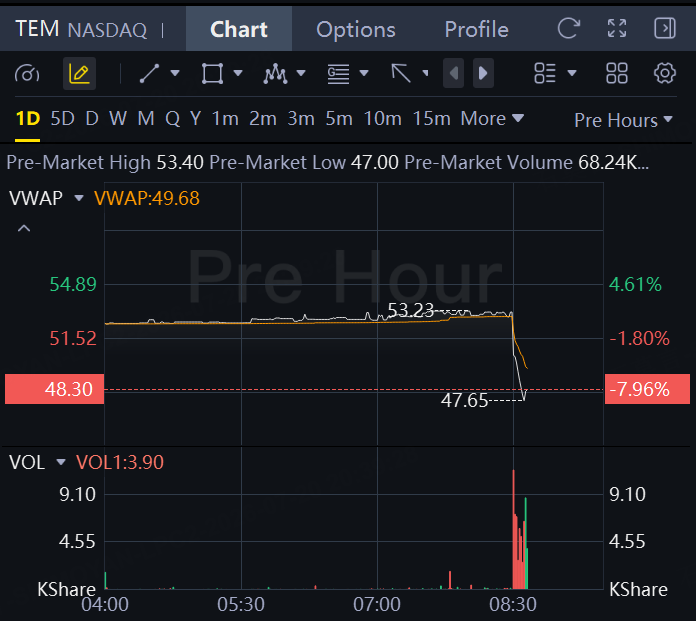Expand chart to fullscreen

coord(617,28)
